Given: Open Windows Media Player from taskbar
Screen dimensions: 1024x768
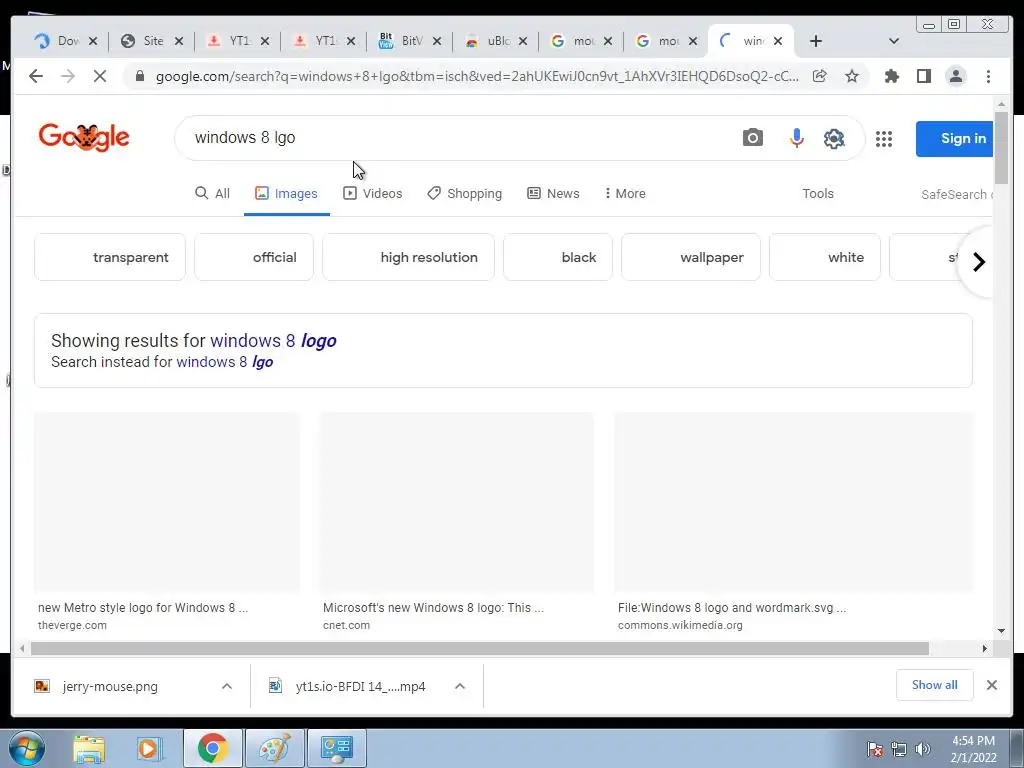Looking at the screenshot, I should pos(150,748).
